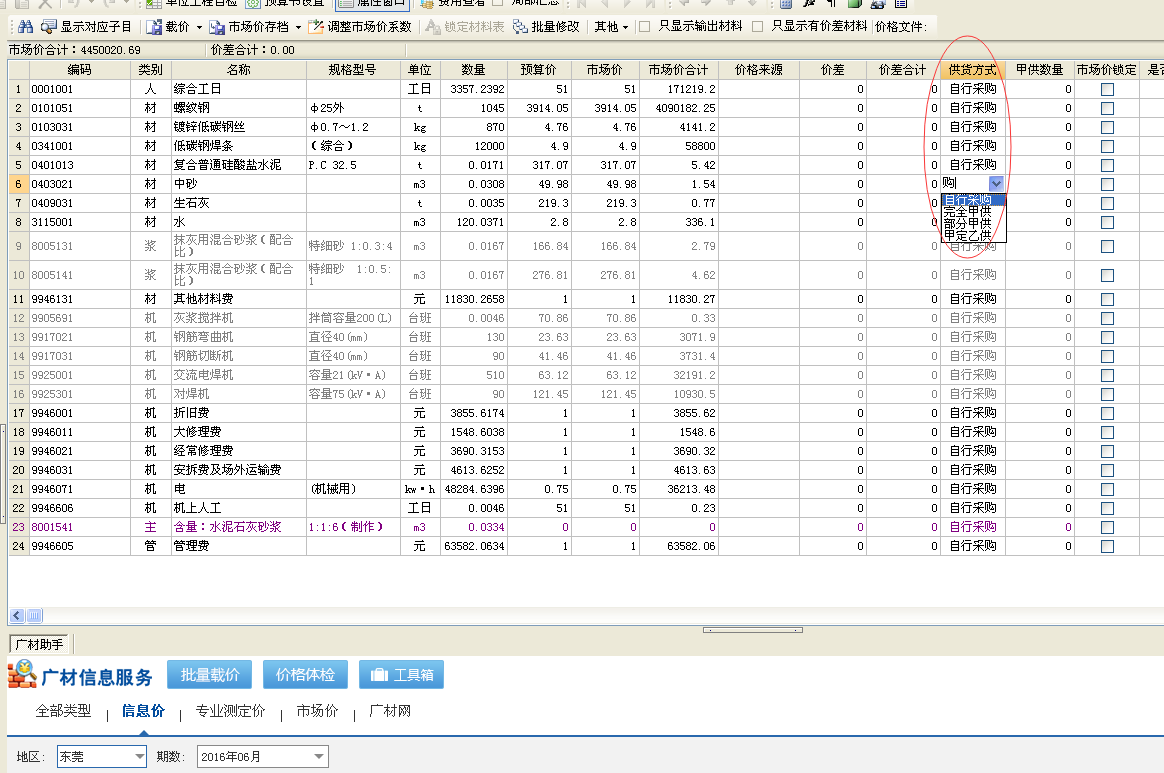Image resolution: width=1164 pixels, height=773 pixels.
Task: Select 交流电焊机 name cell
Action: coord(238,375)
